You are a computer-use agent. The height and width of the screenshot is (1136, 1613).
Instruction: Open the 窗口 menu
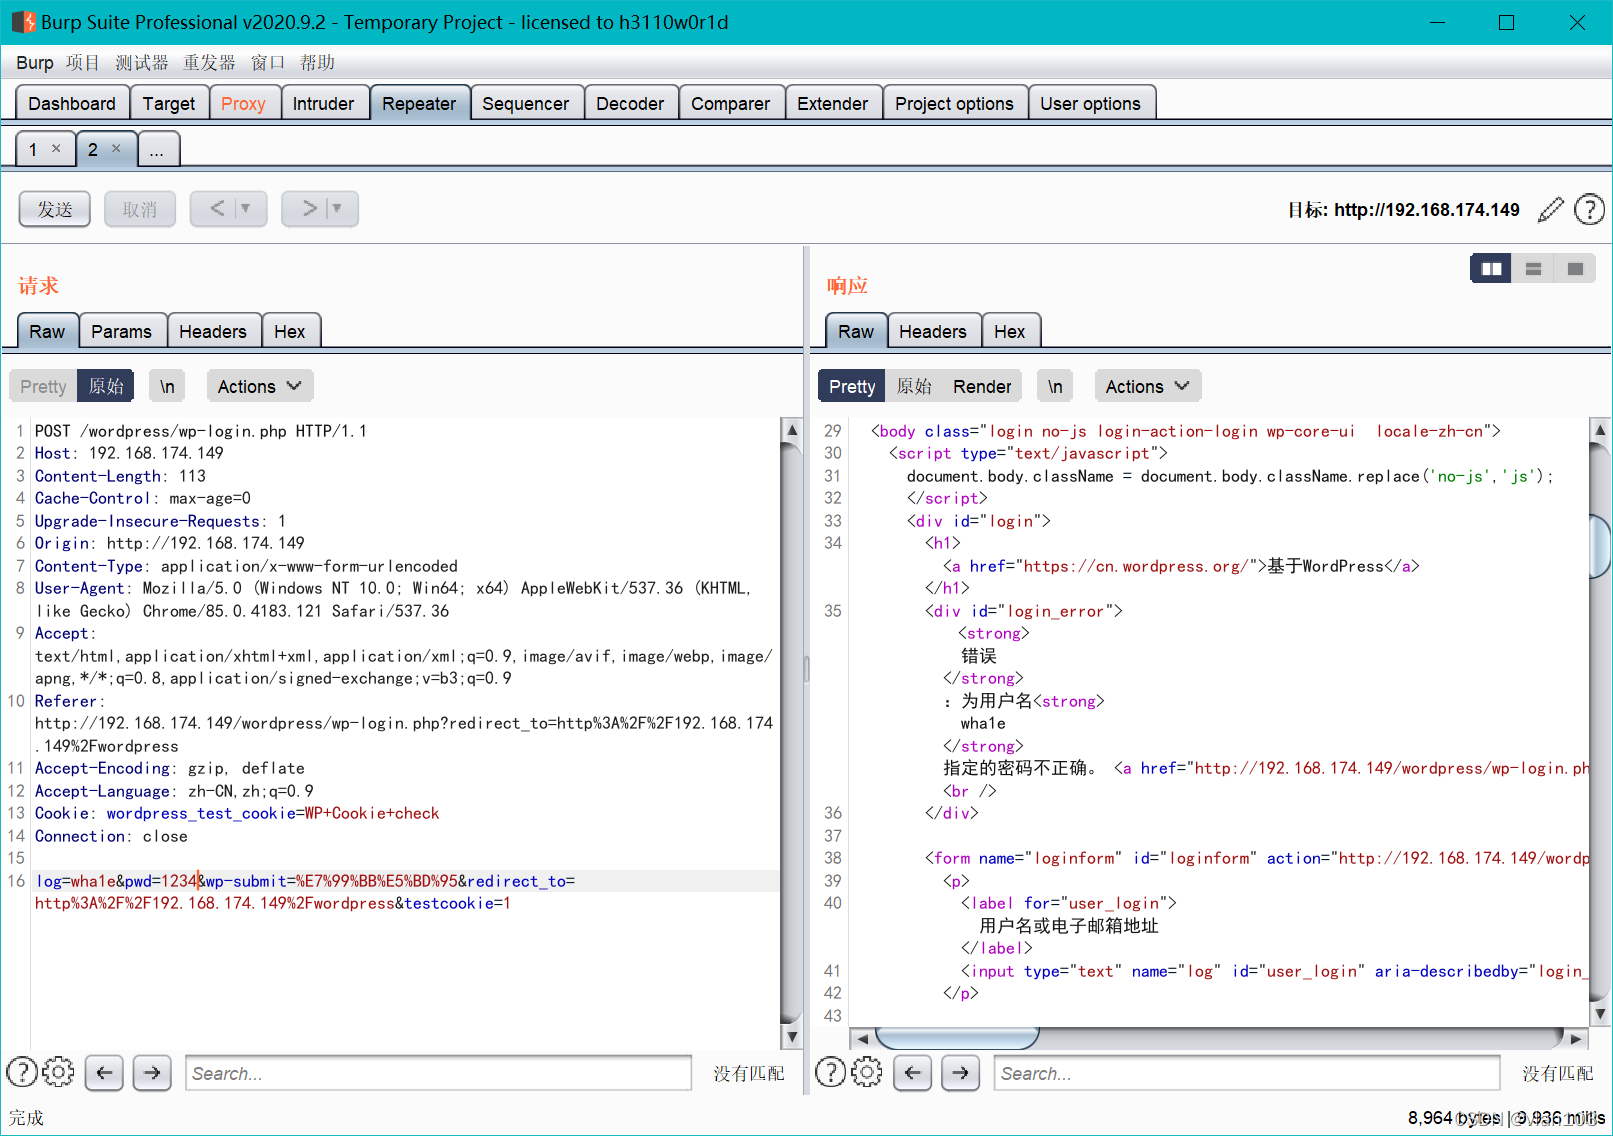coord(268,63)
